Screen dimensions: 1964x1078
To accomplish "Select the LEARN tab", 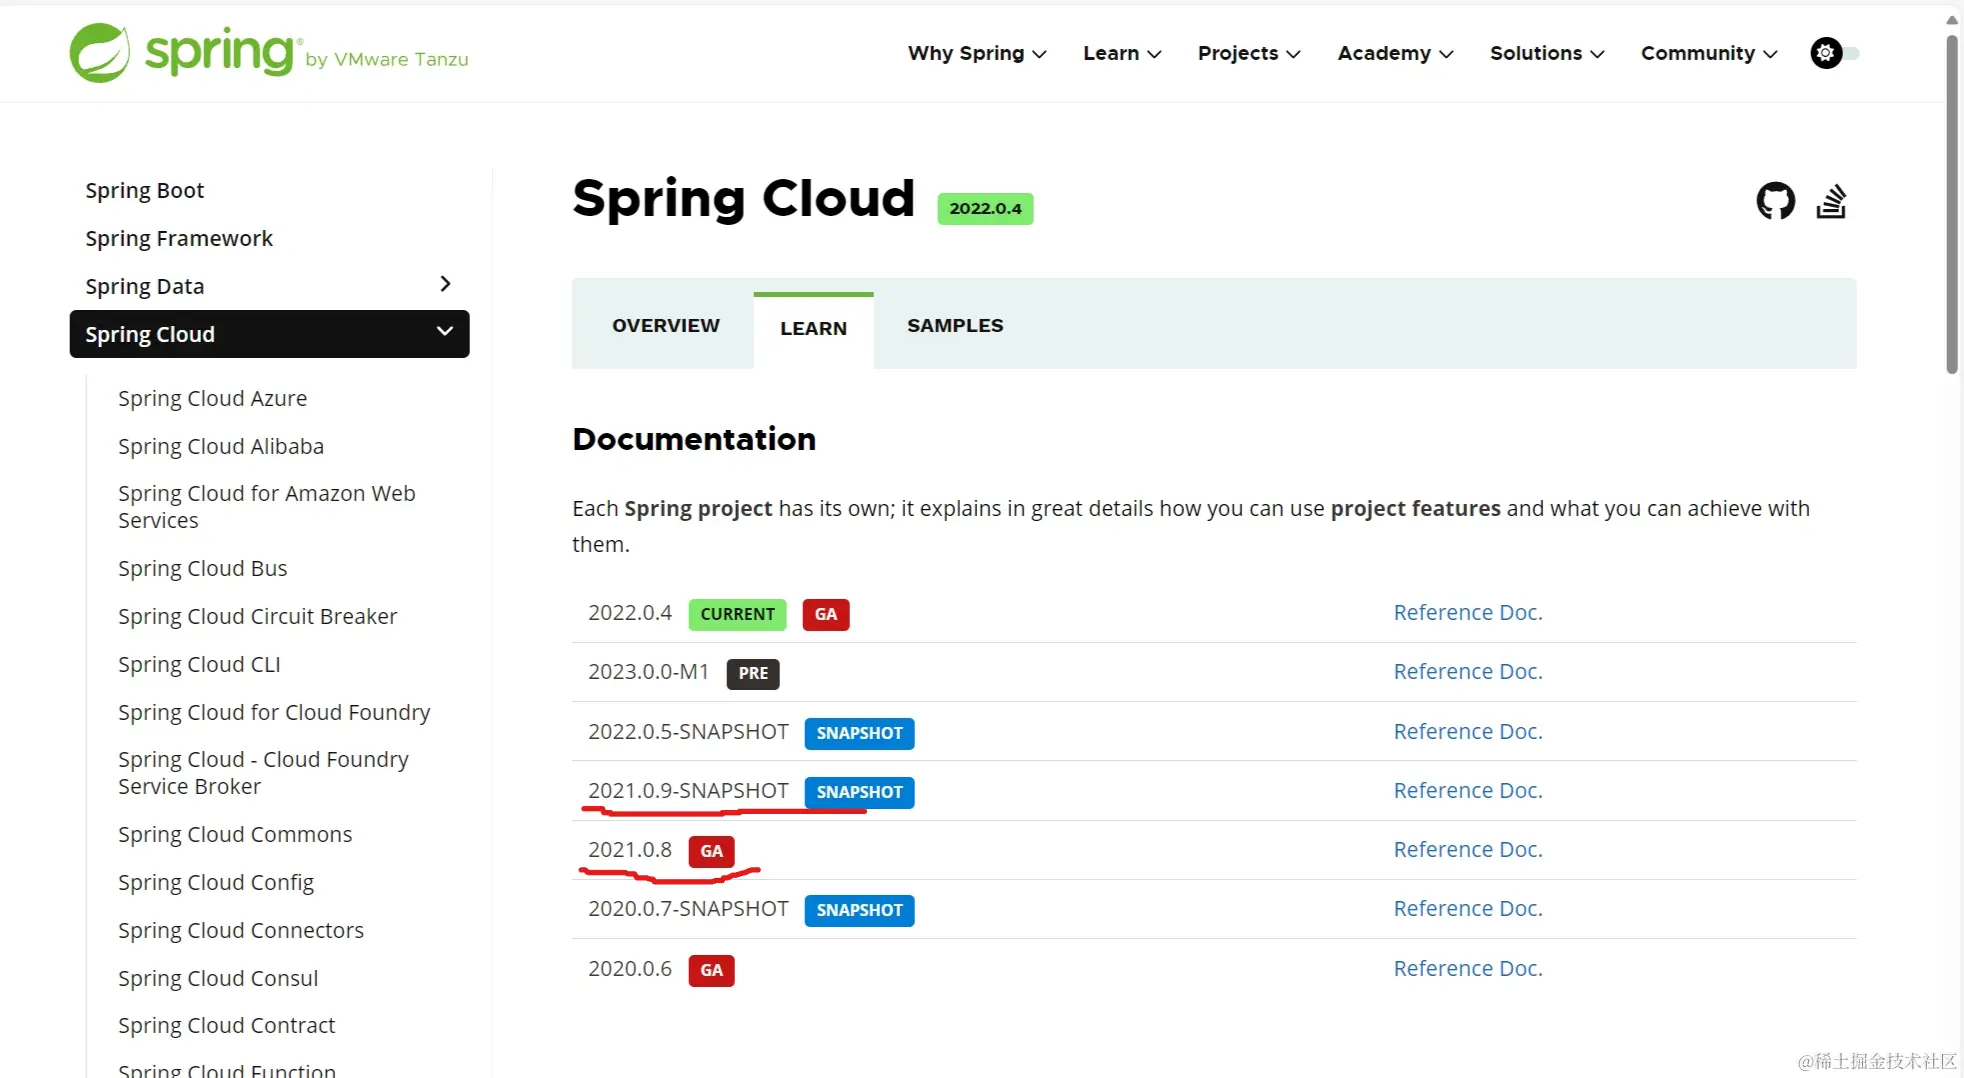I will [x=813, y=329].
